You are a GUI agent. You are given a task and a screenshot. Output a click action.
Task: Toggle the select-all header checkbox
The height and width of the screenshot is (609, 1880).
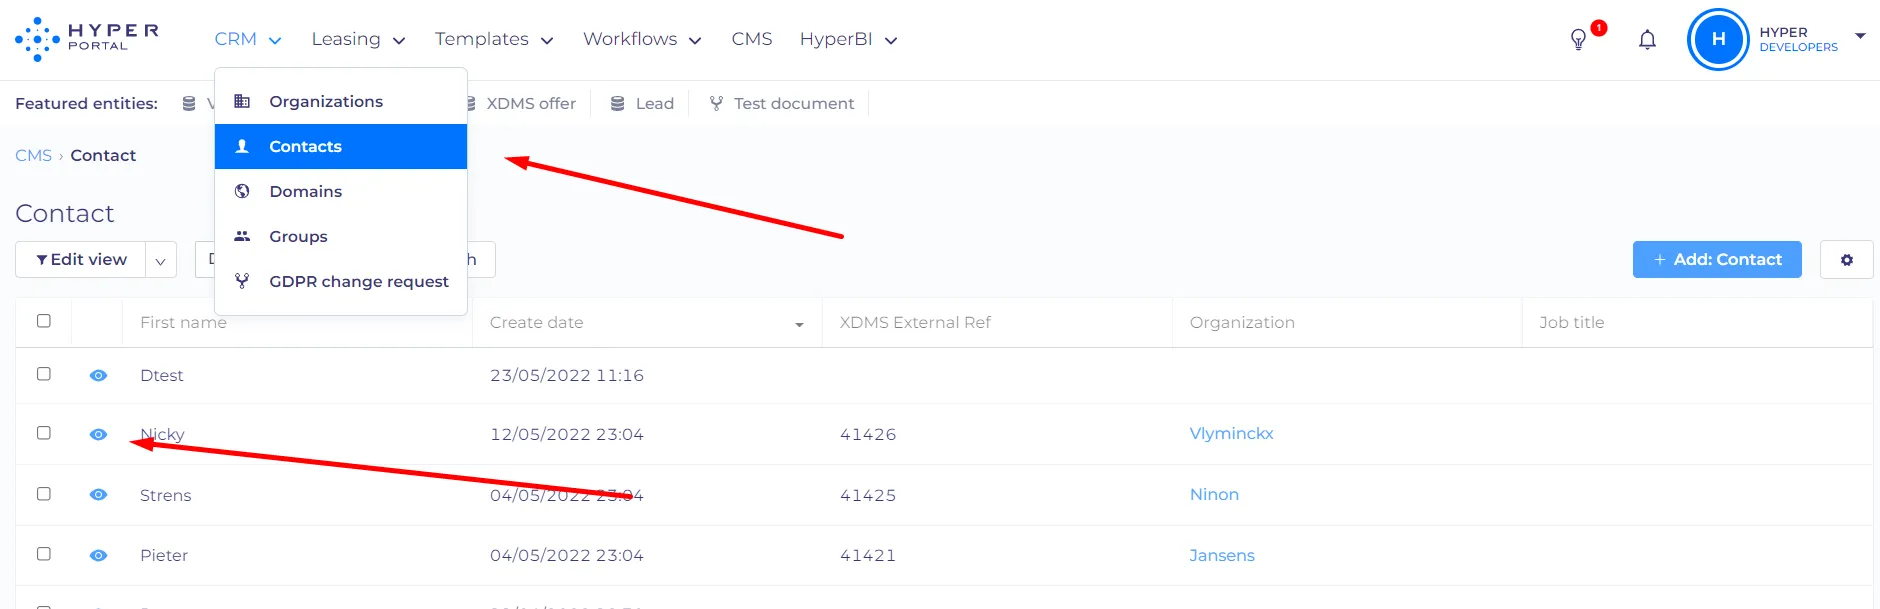44,321
